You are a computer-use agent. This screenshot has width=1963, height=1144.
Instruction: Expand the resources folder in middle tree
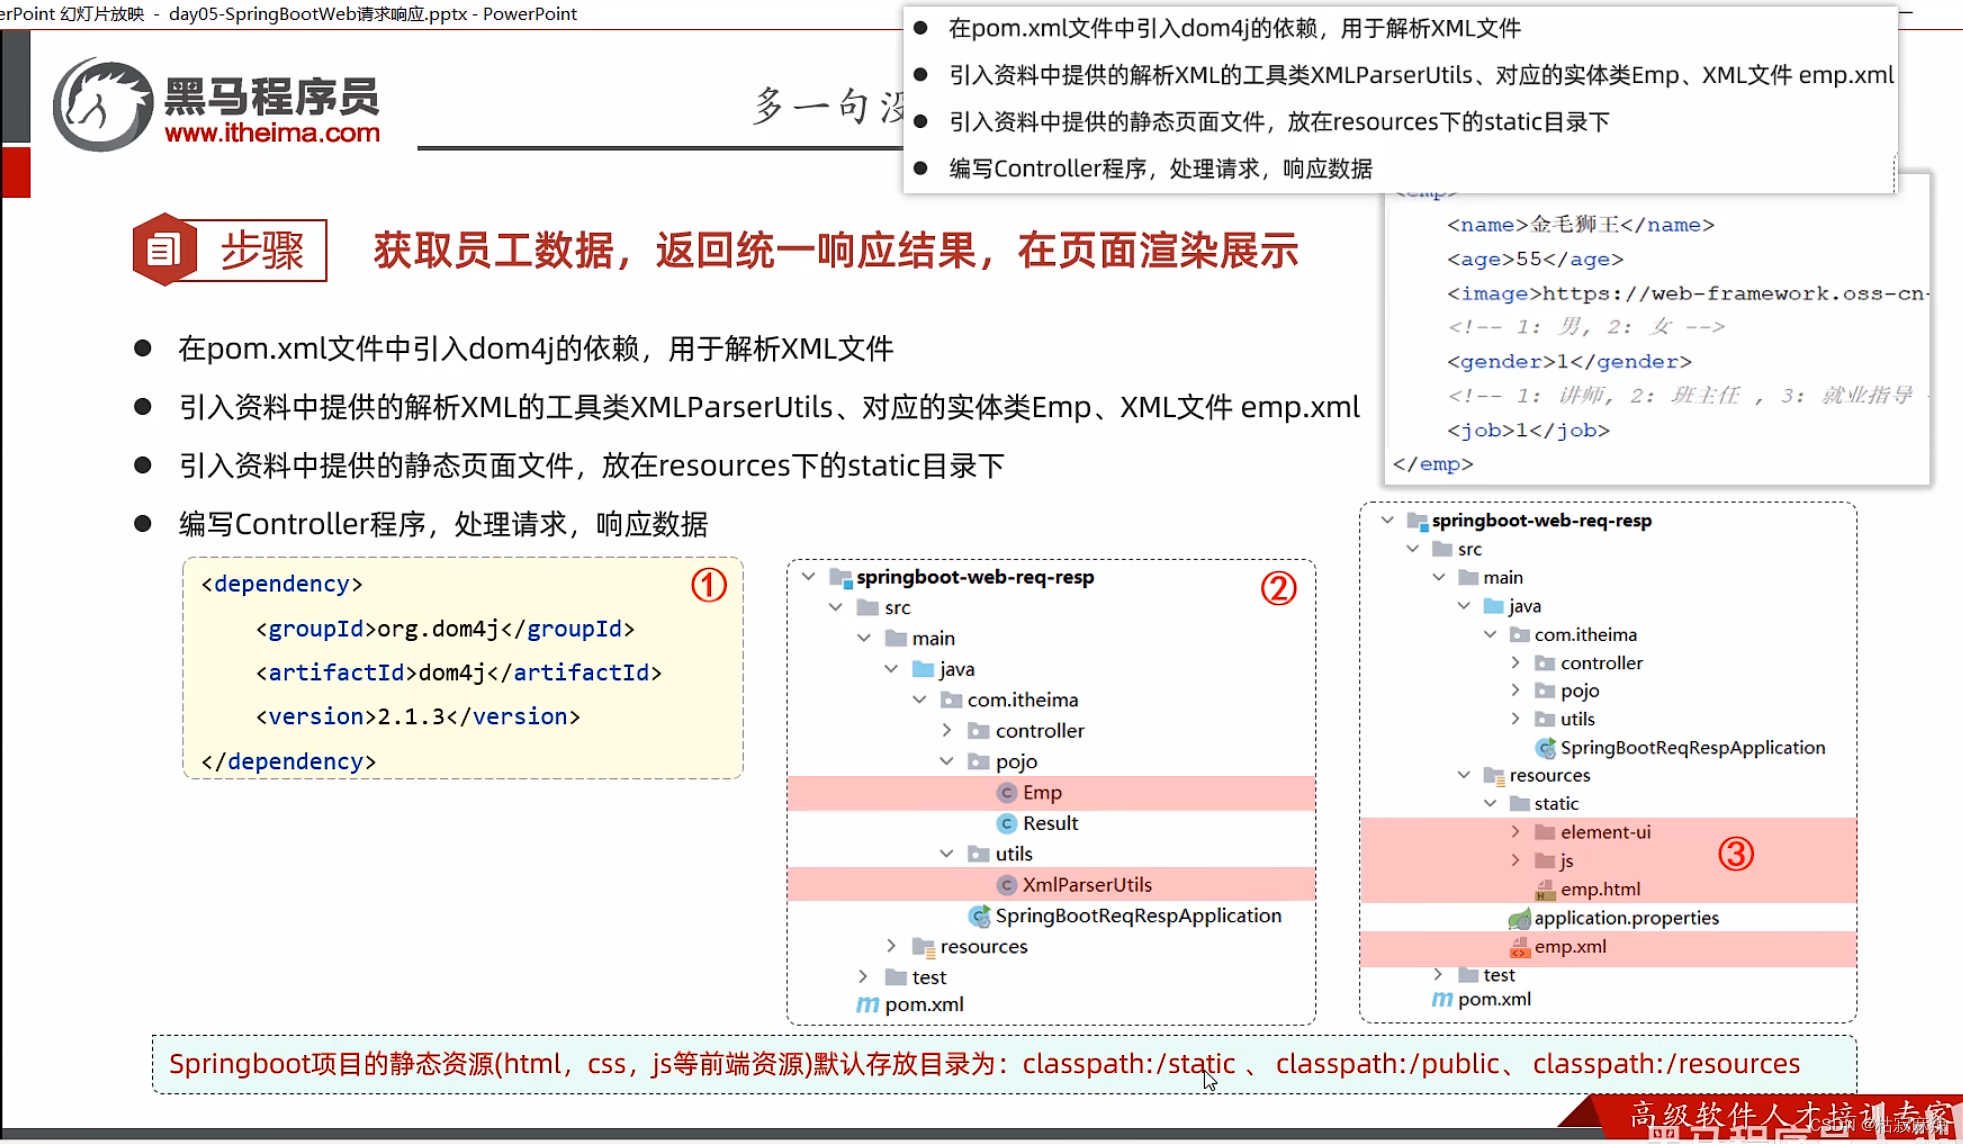coord(891,946)
